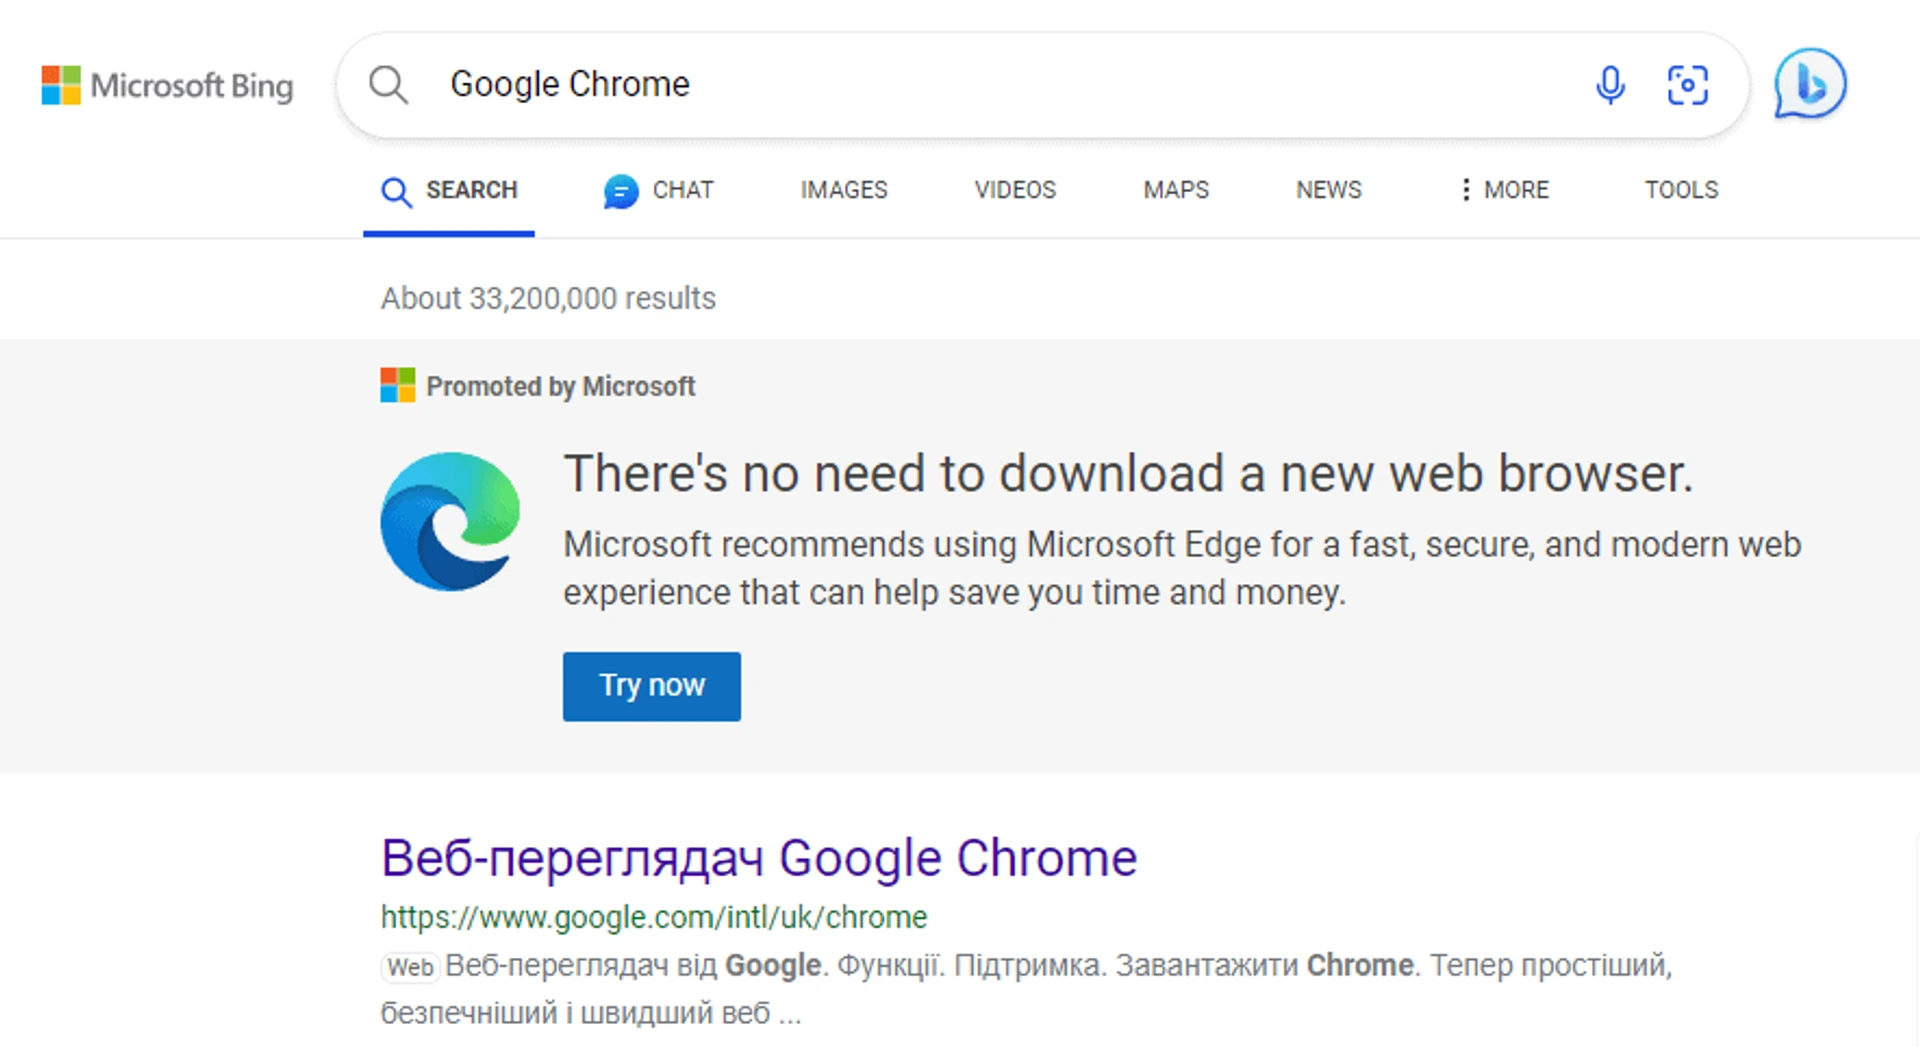Switch to the CHAT tab

coord(658,190)
